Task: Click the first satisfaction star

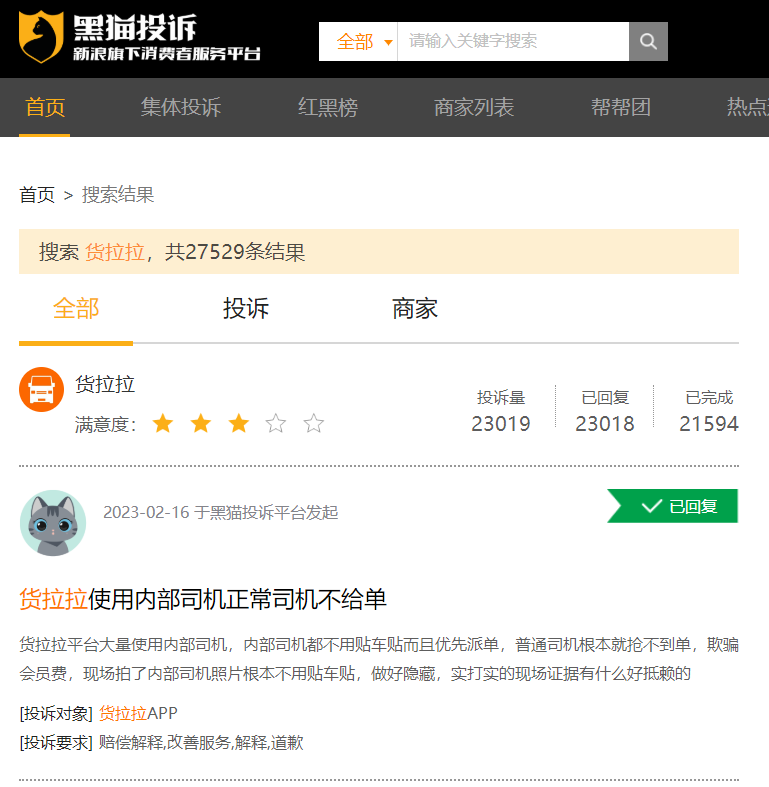Action: [163, 423]
